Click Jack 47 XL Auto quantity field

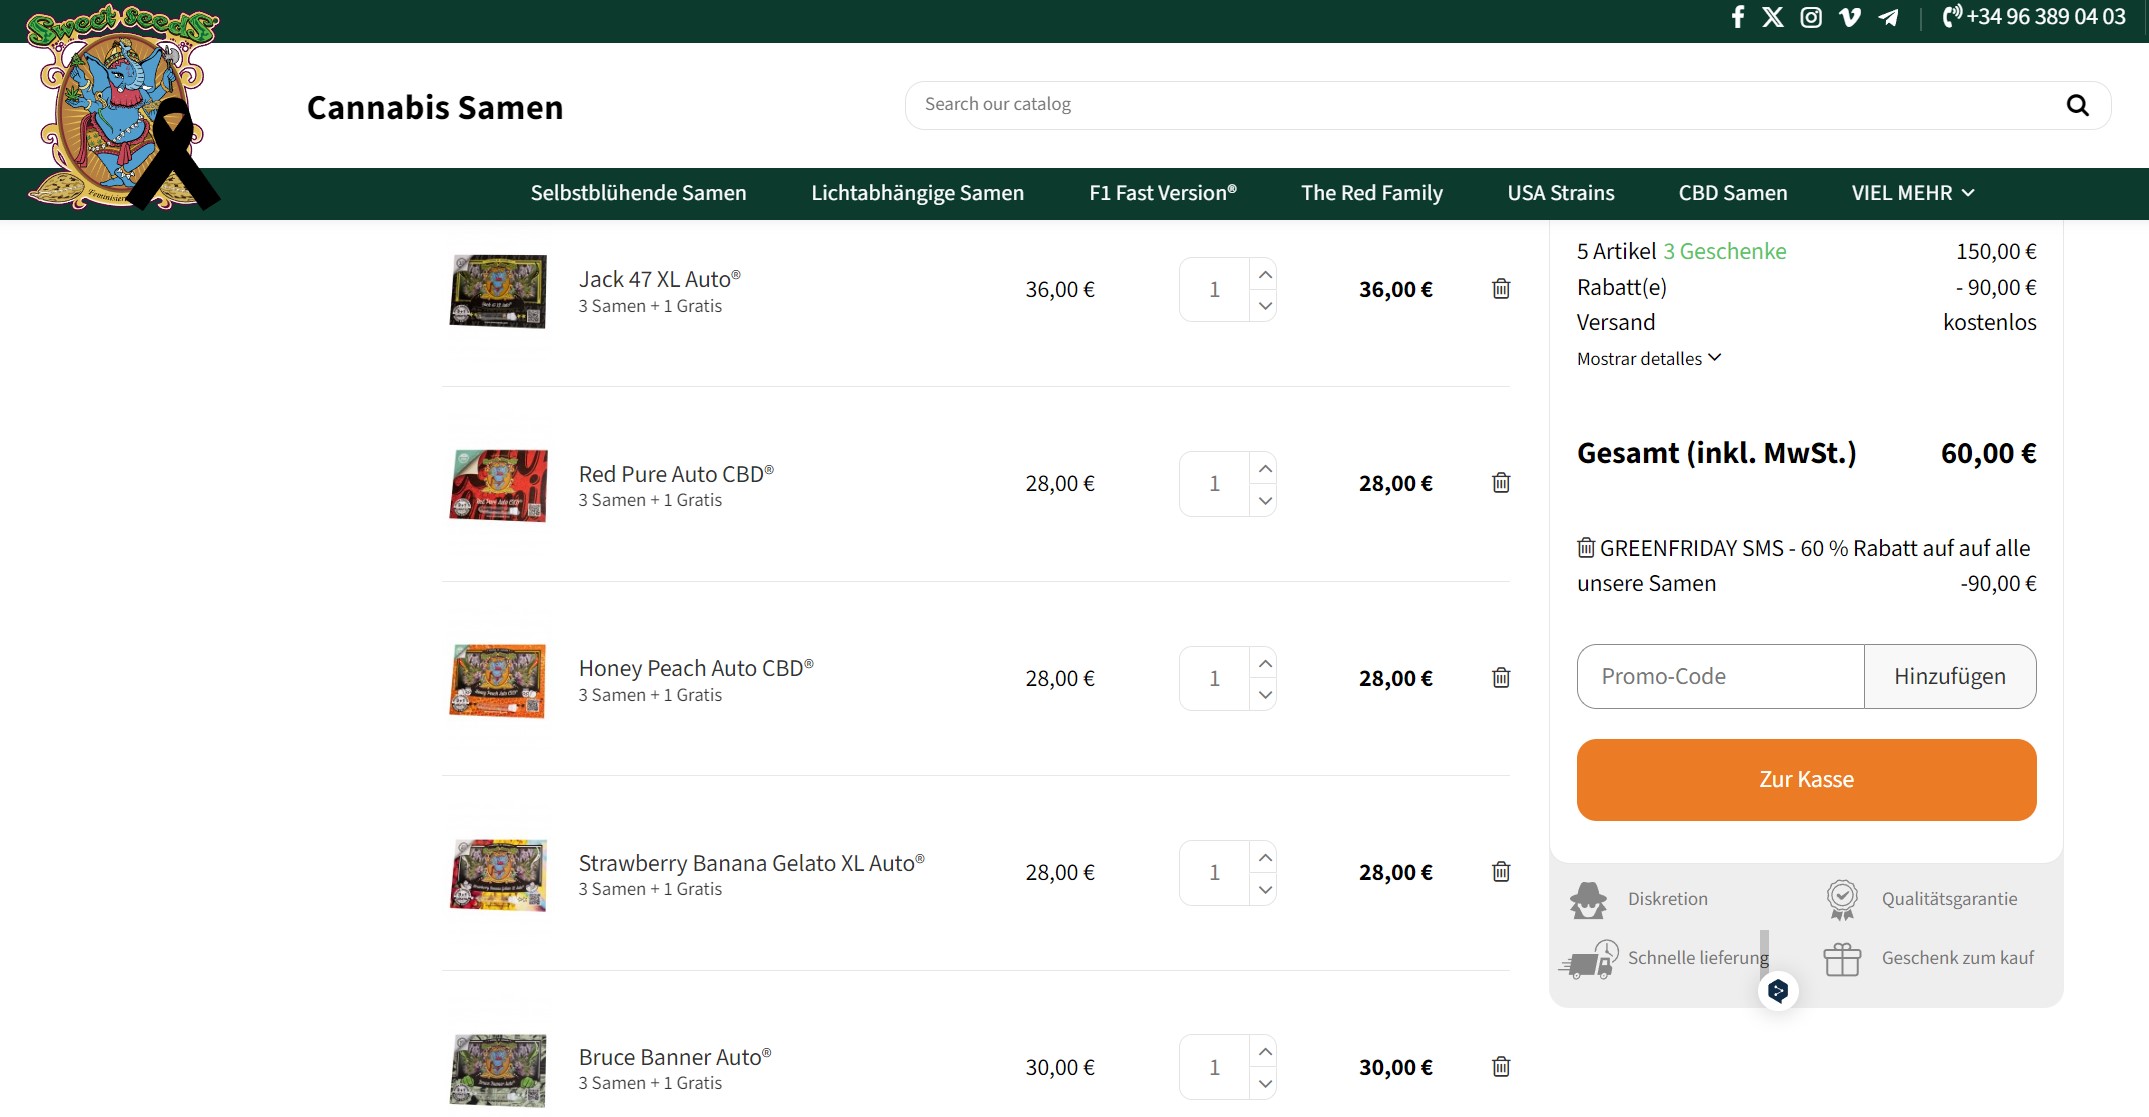(1214, 290)
